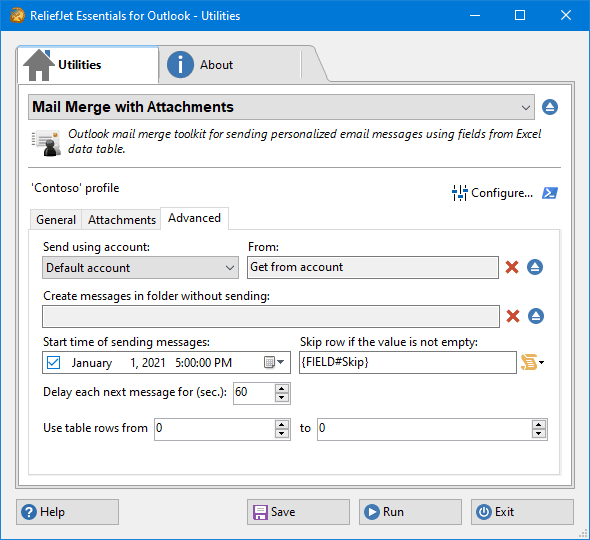Click the mail merge utility icon
590x540 pixels.
47,143
